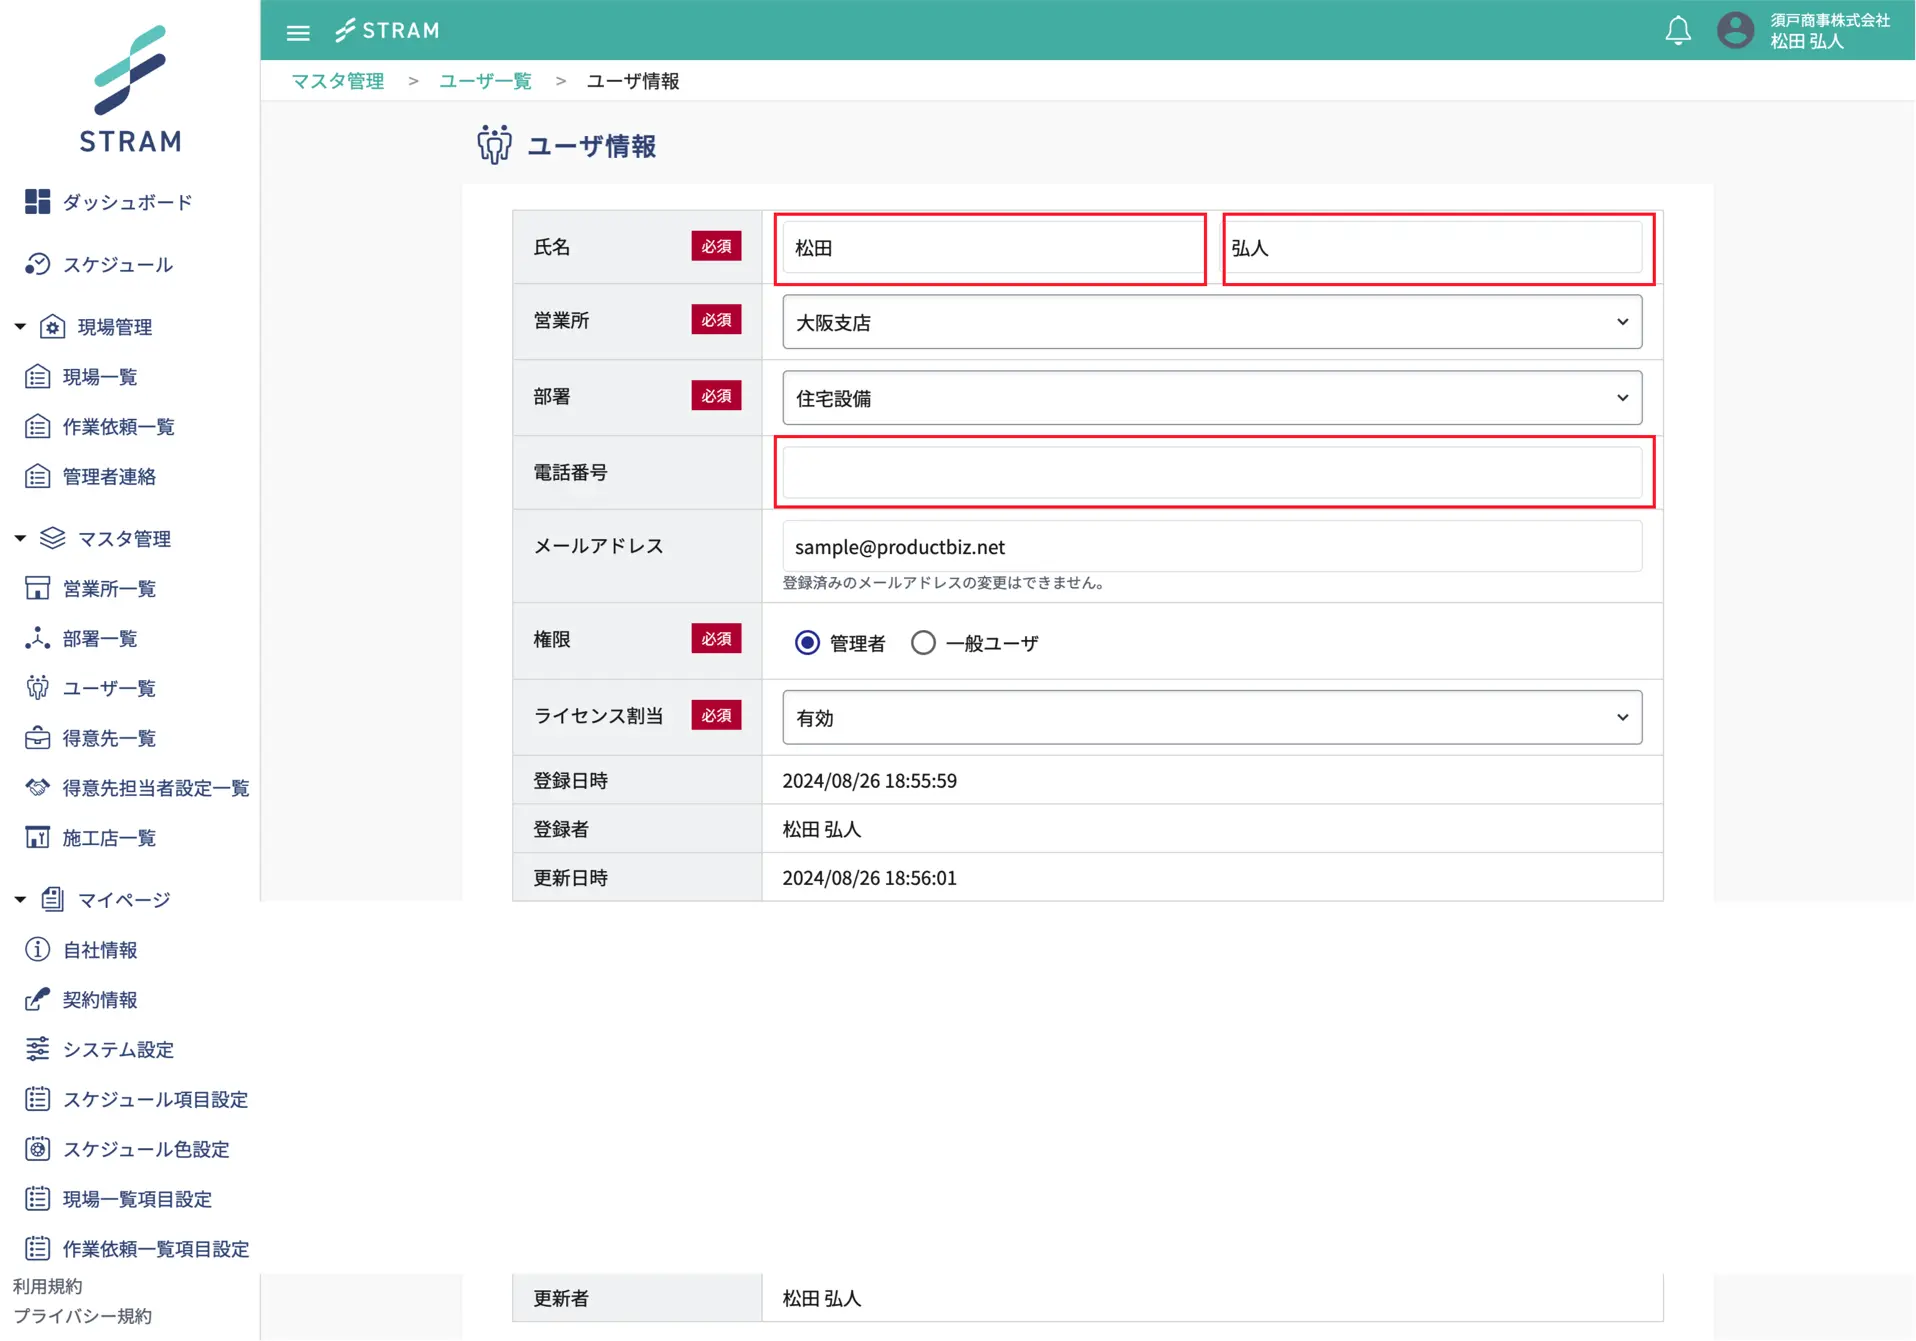Select the 管理者 radio button
The image size is (1916, 1341).
pos(807,643)
